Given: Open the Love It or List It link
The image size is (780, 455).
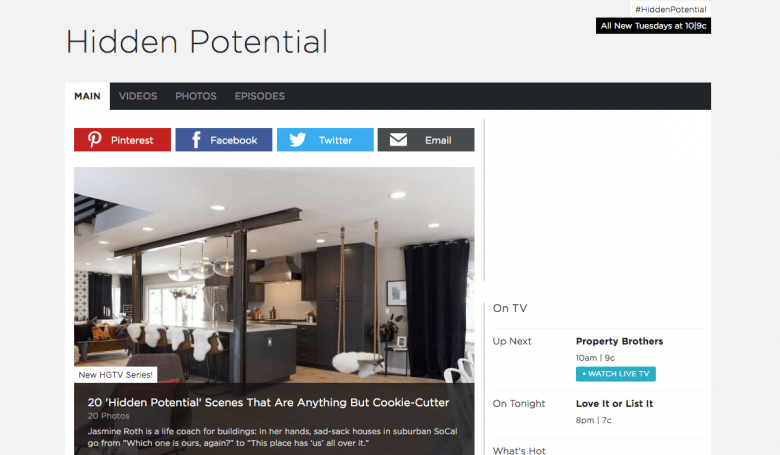Looking at the screenshot, I should click(614, 403).
